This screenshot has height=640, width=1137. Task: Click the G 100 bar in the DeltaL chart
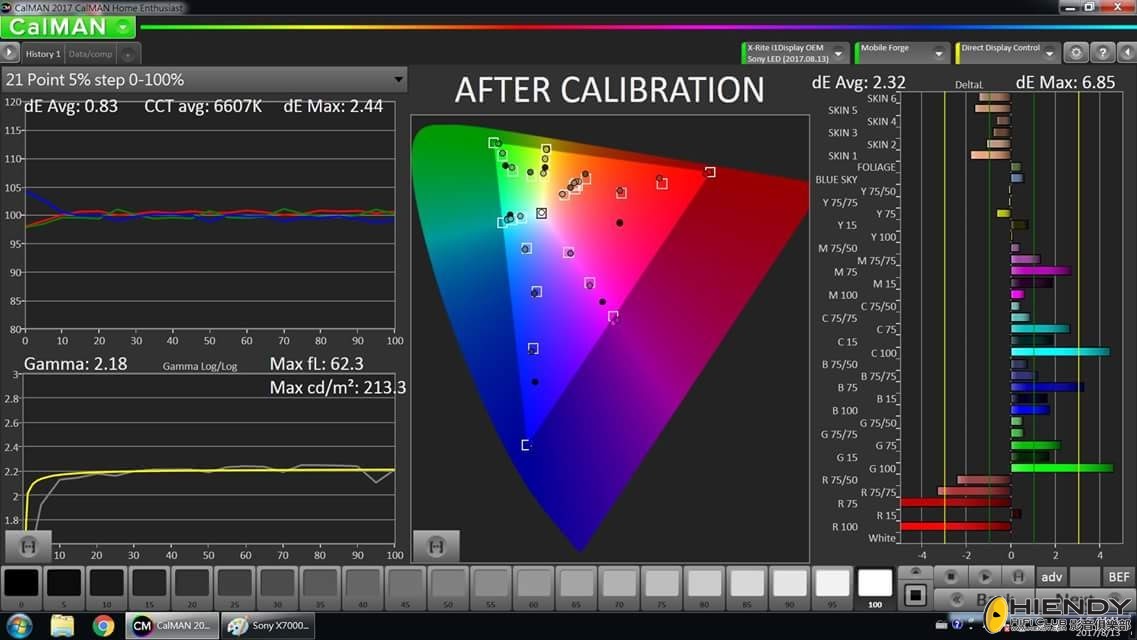click(x=1062, y=468)
